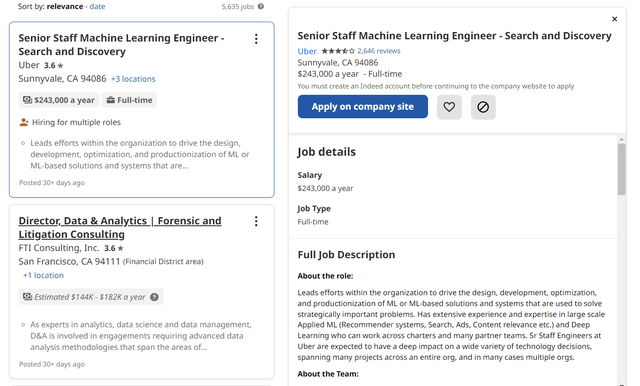
Task: Click the $243,000 a year salary tag
Action: point(59,100)
